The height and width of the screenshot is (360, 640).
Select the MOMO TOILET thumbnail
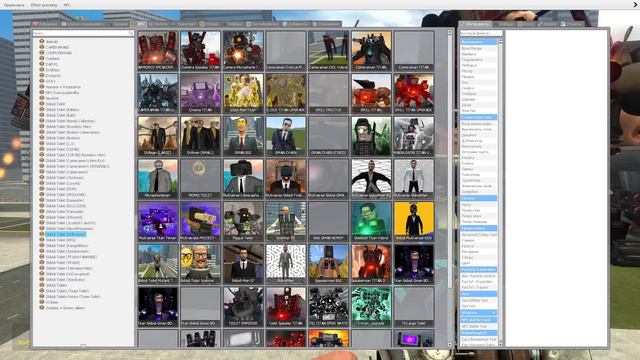200,178
